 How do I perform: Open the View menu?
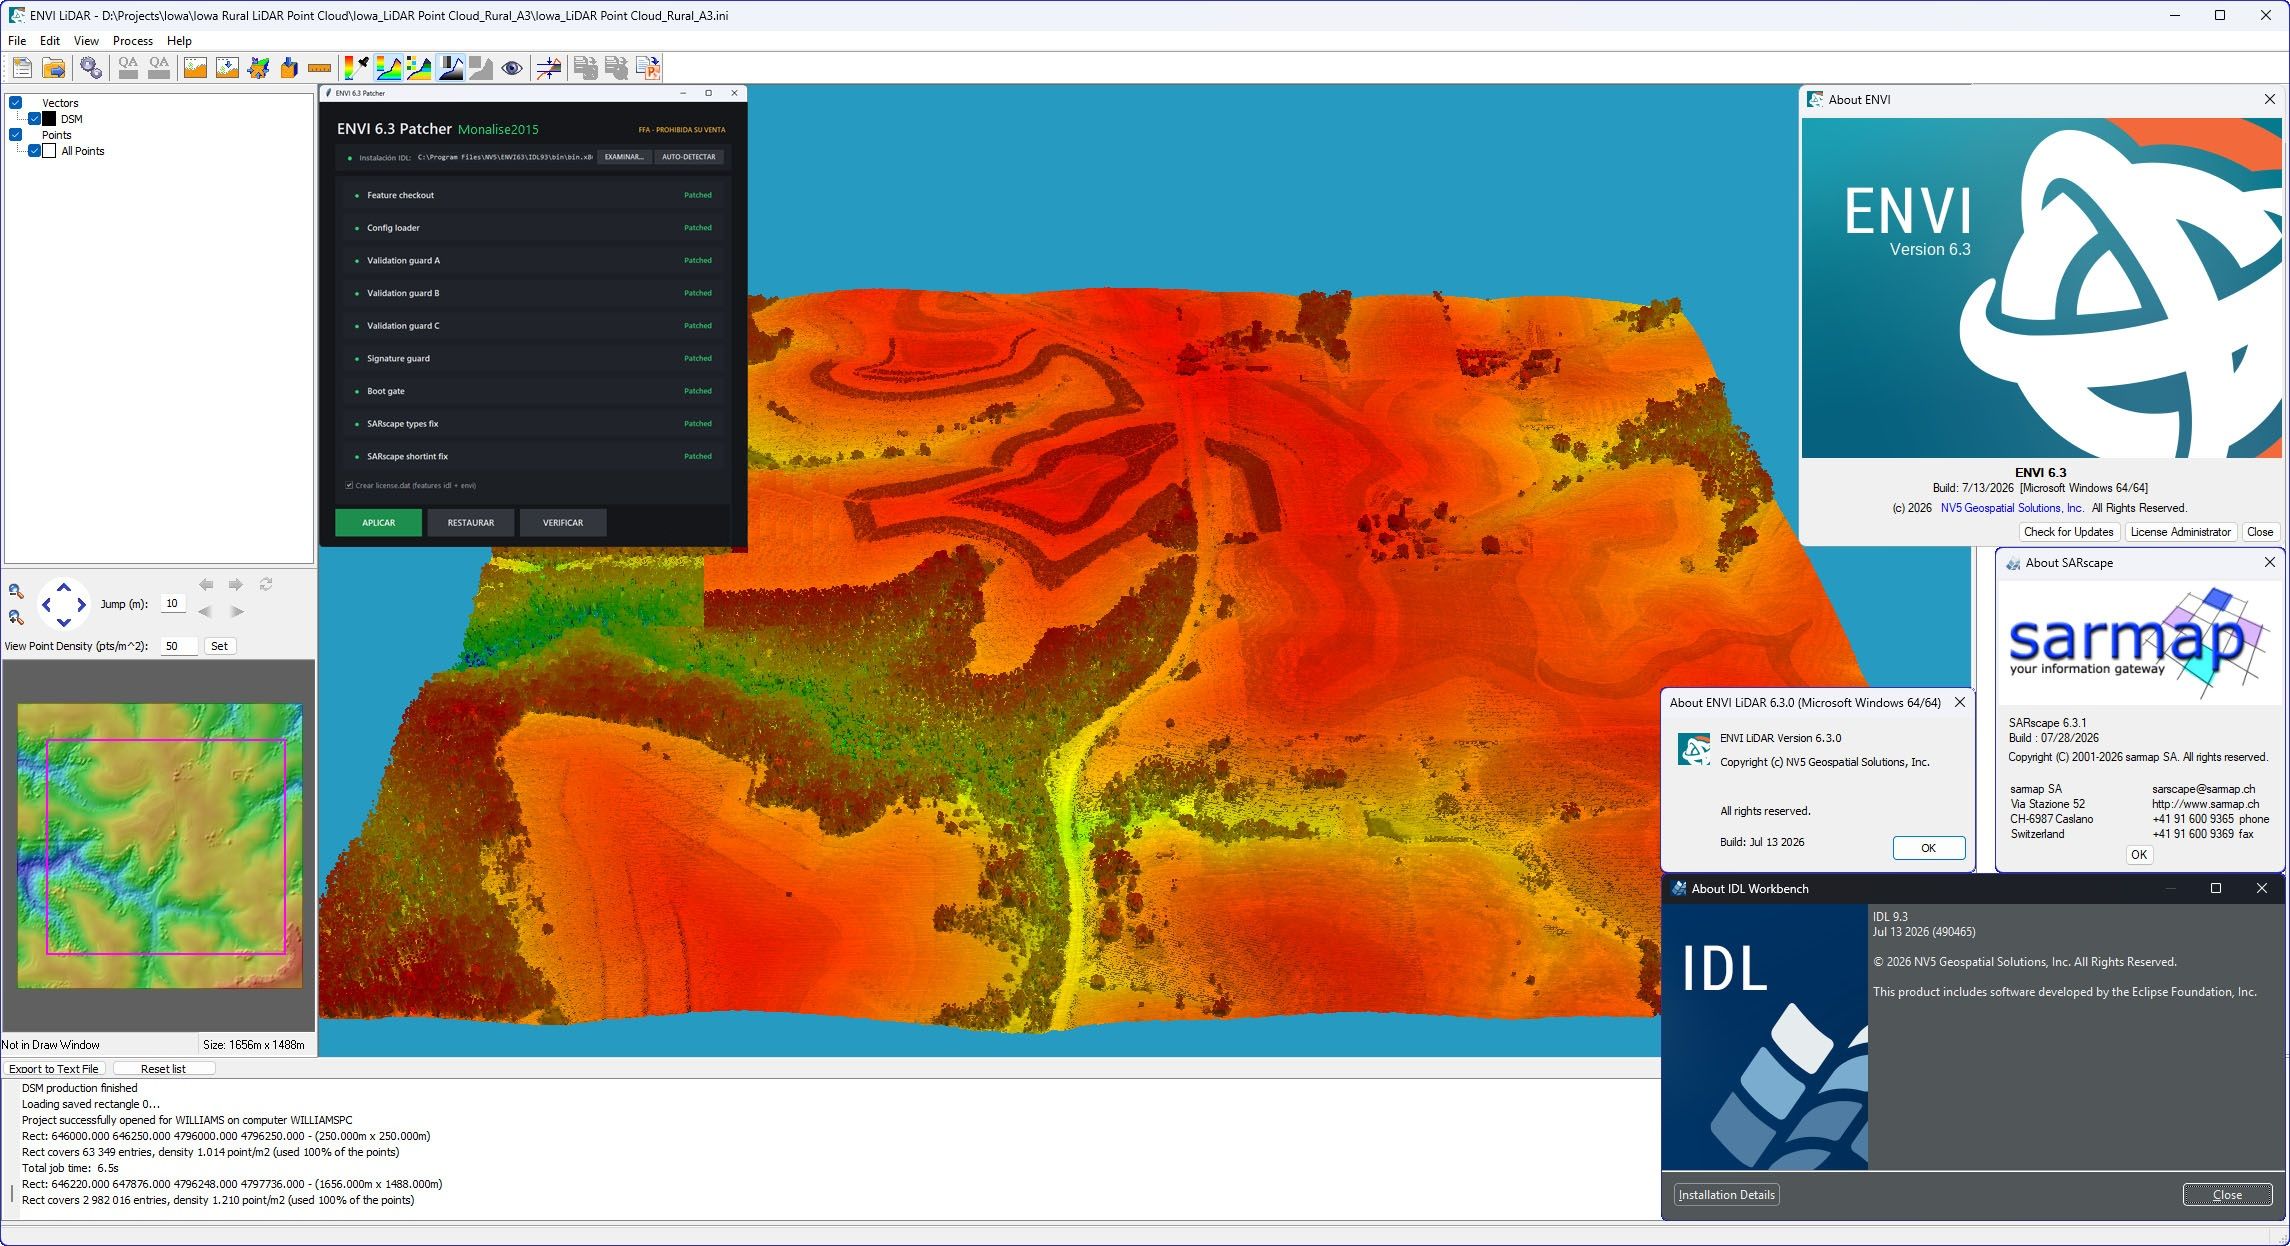pos(86,41)
